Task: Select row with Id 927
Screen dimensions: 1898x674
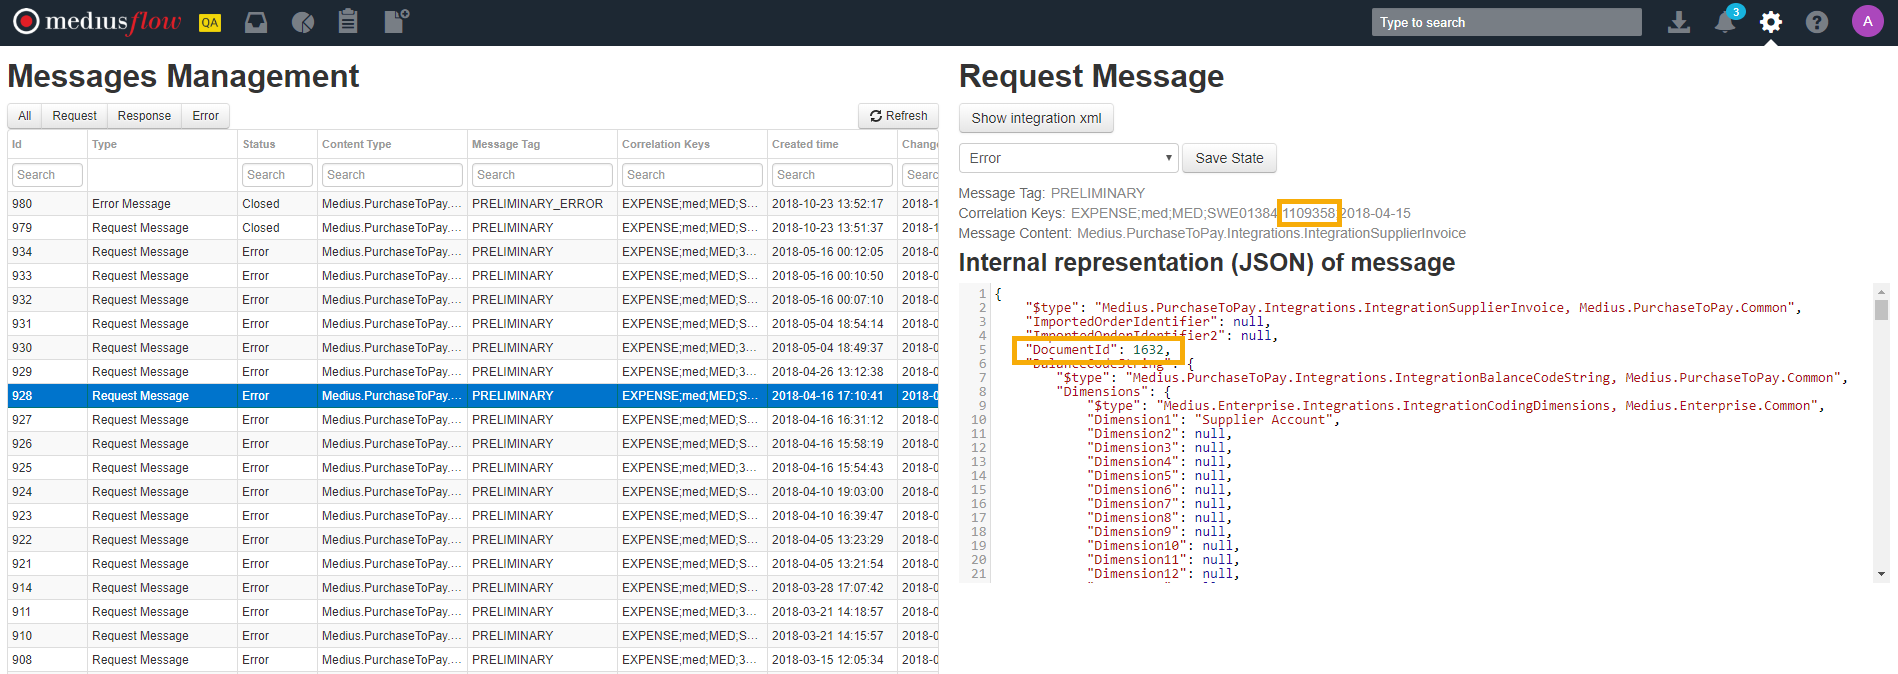Action: (473, 420)
